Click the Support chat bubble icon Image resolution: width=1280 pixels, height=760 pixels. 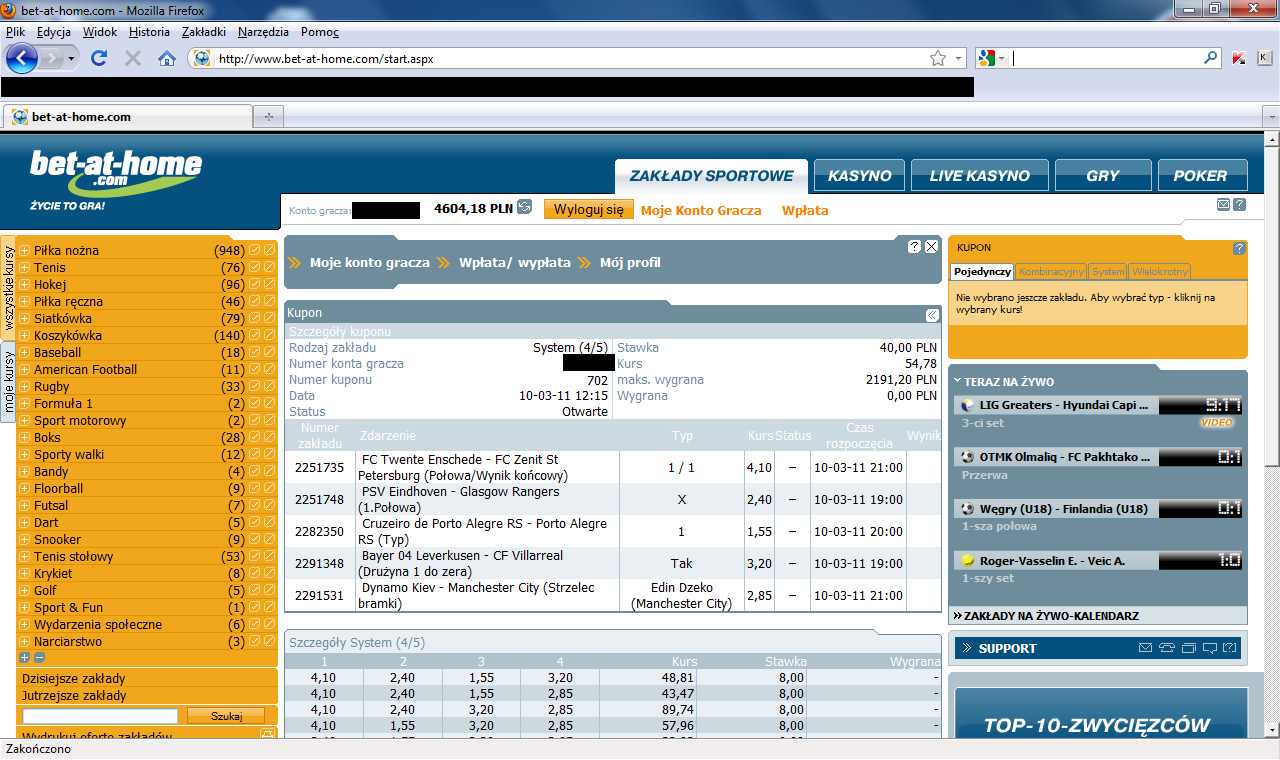[1209, 648]
